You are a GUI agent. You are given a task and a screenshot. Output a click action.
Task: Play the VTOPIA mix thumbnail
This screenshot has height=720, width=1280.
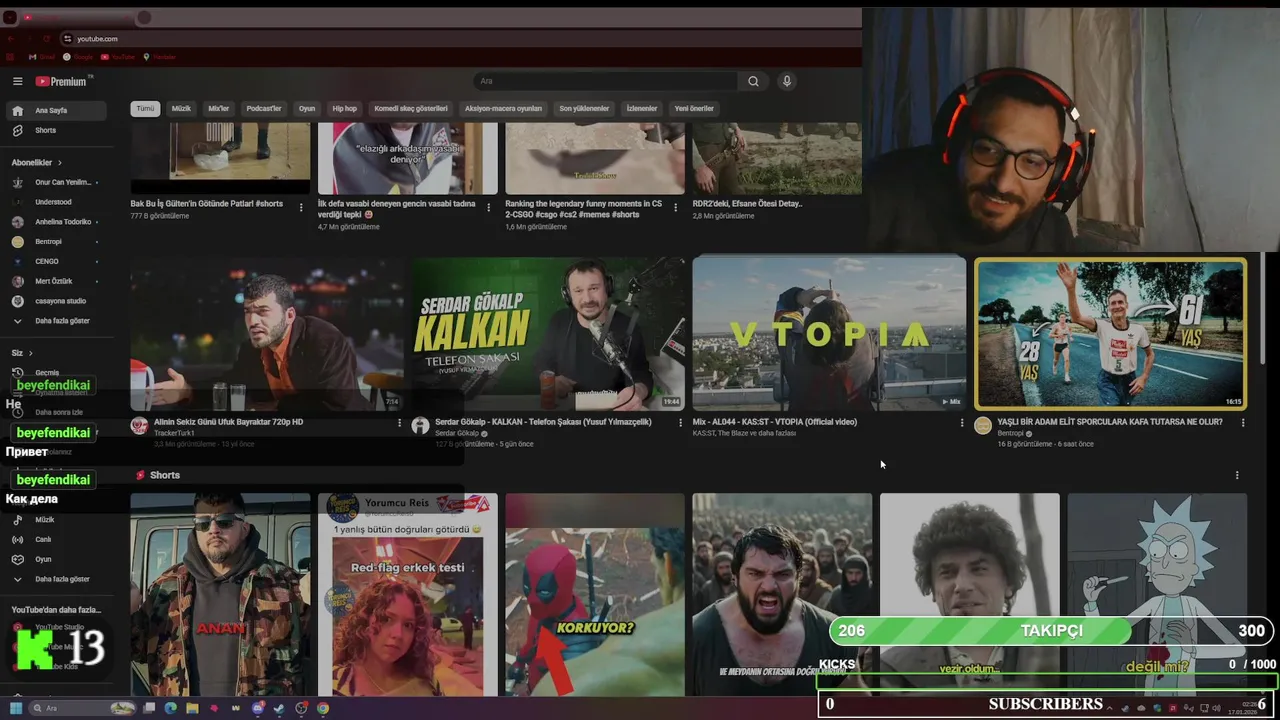[829, 334]
